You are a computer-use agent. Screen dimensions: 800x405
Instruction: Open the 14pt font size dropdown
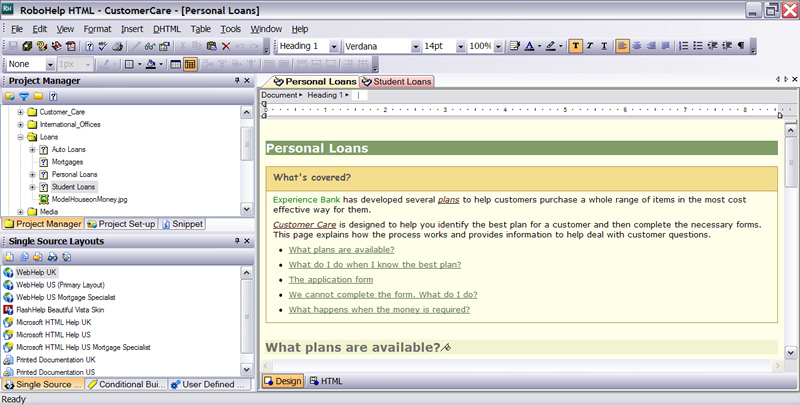point(460,46)
